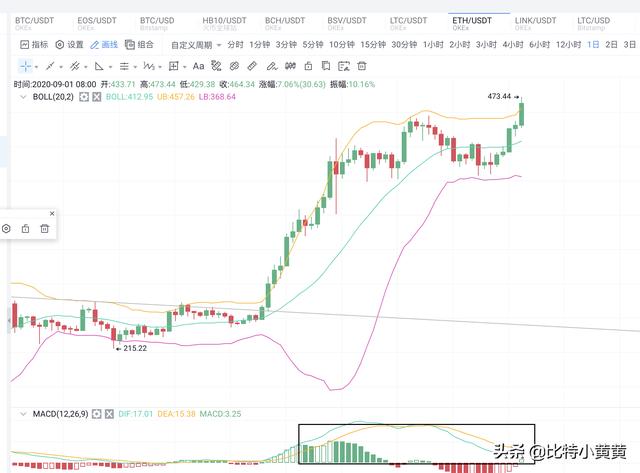This screenshot has height=473, width=640.
Task: Select the 4小时 interval
Action: pyautogui.click(x=513, y=44)
